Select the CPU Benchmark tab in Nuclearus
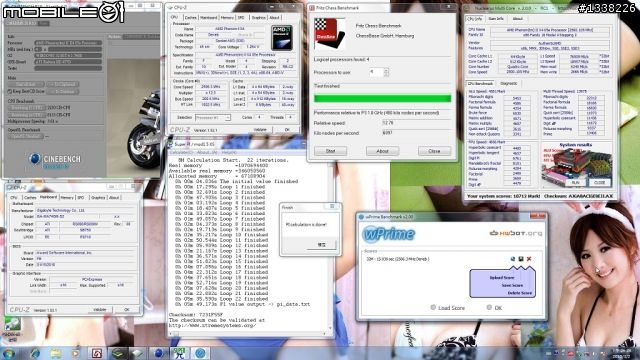 pos(481,83)
